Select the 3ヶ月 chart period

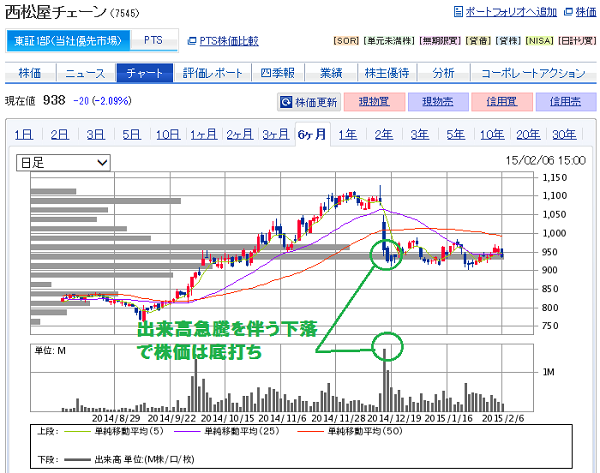(x=276, y=135)
